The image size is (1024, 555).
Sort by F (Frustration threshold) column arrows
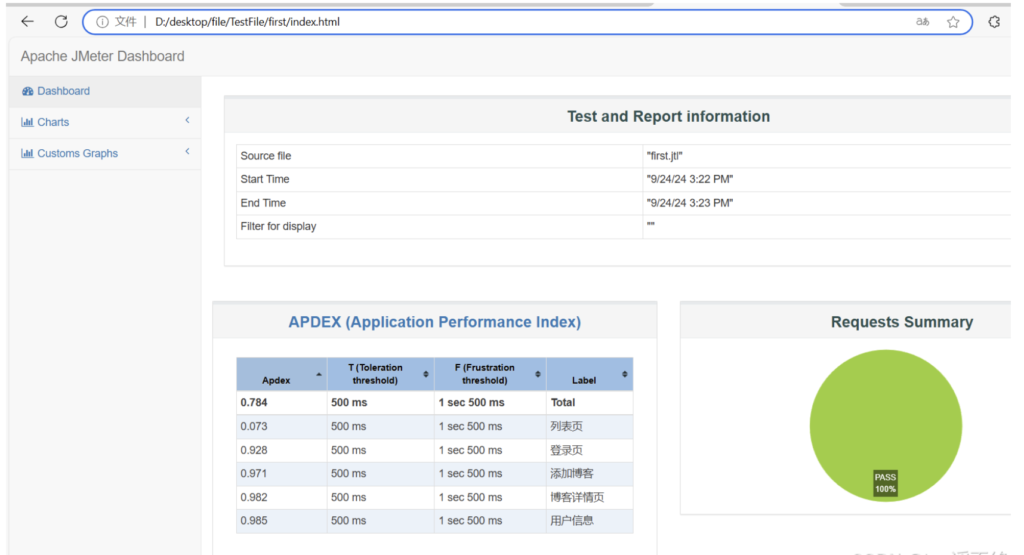pos(537,374)
